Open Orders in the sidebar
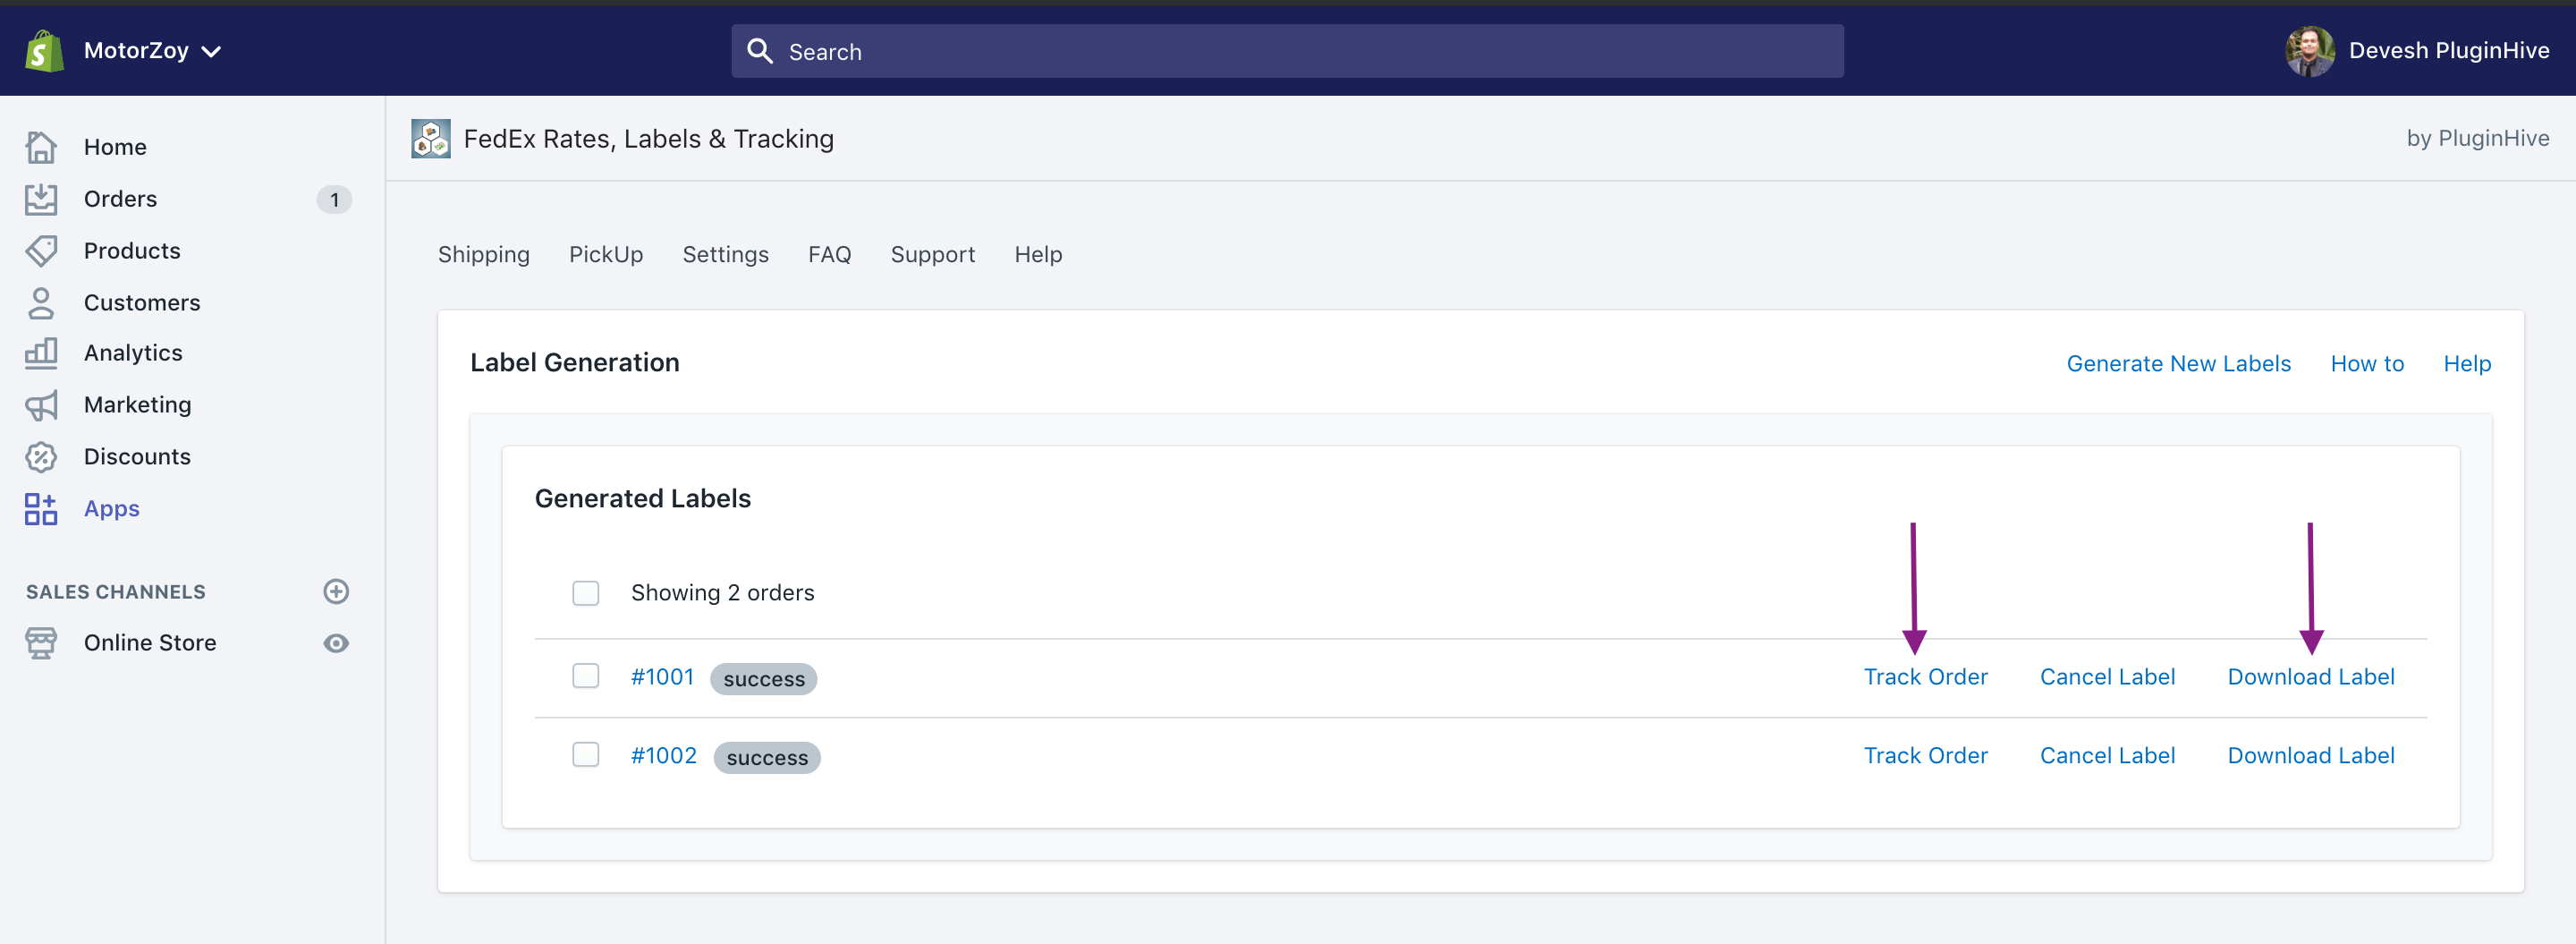Screen dimensions: 2576x944 point(120,199)
